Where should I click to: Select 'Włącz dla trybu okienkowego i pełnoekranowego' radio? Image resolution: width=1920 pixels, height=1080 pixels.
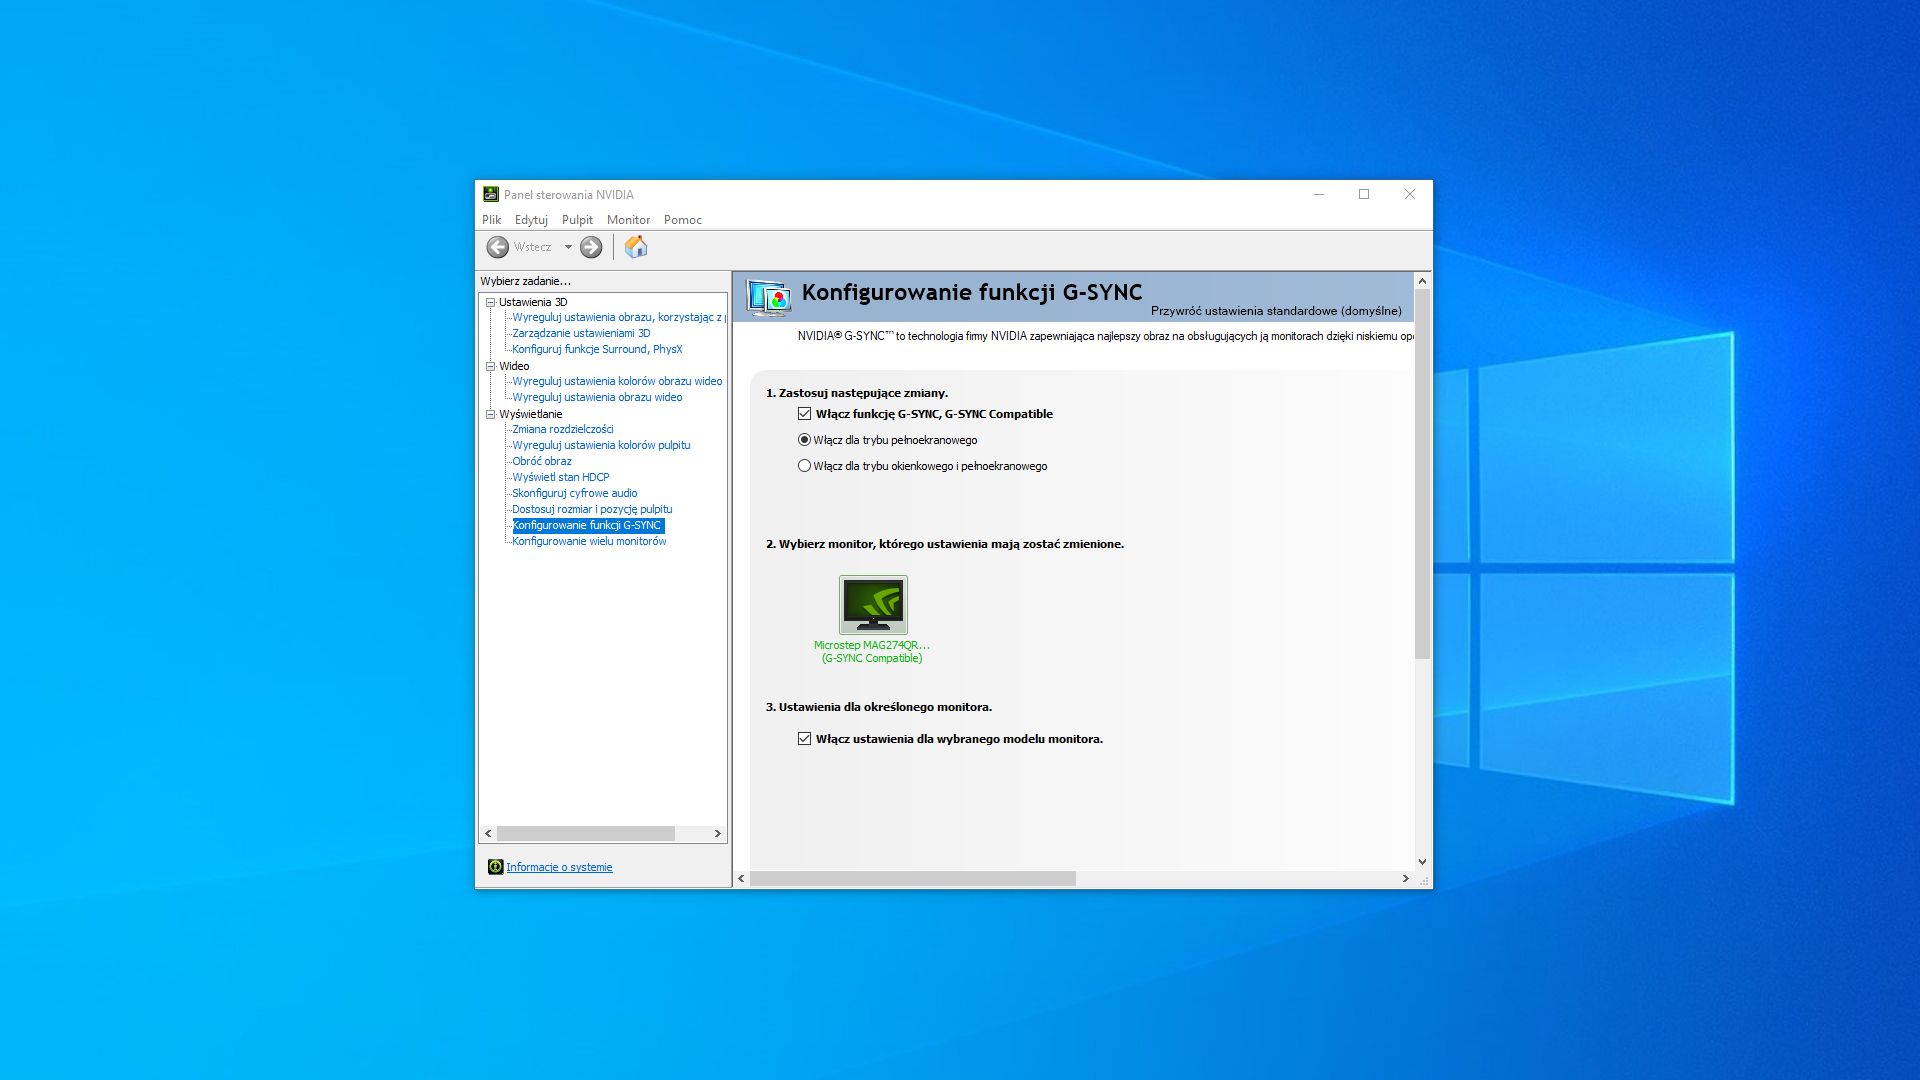(x=804, y=466)
